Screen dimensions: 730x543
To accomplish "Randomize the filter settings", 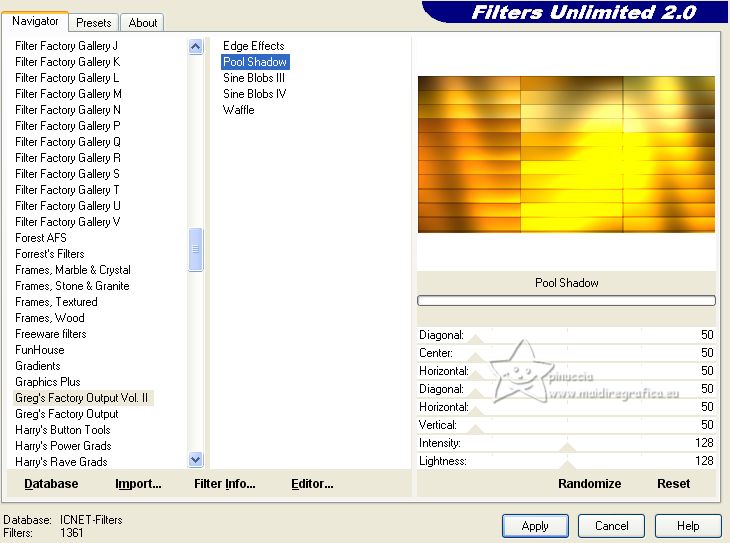I will click(589, 484).
